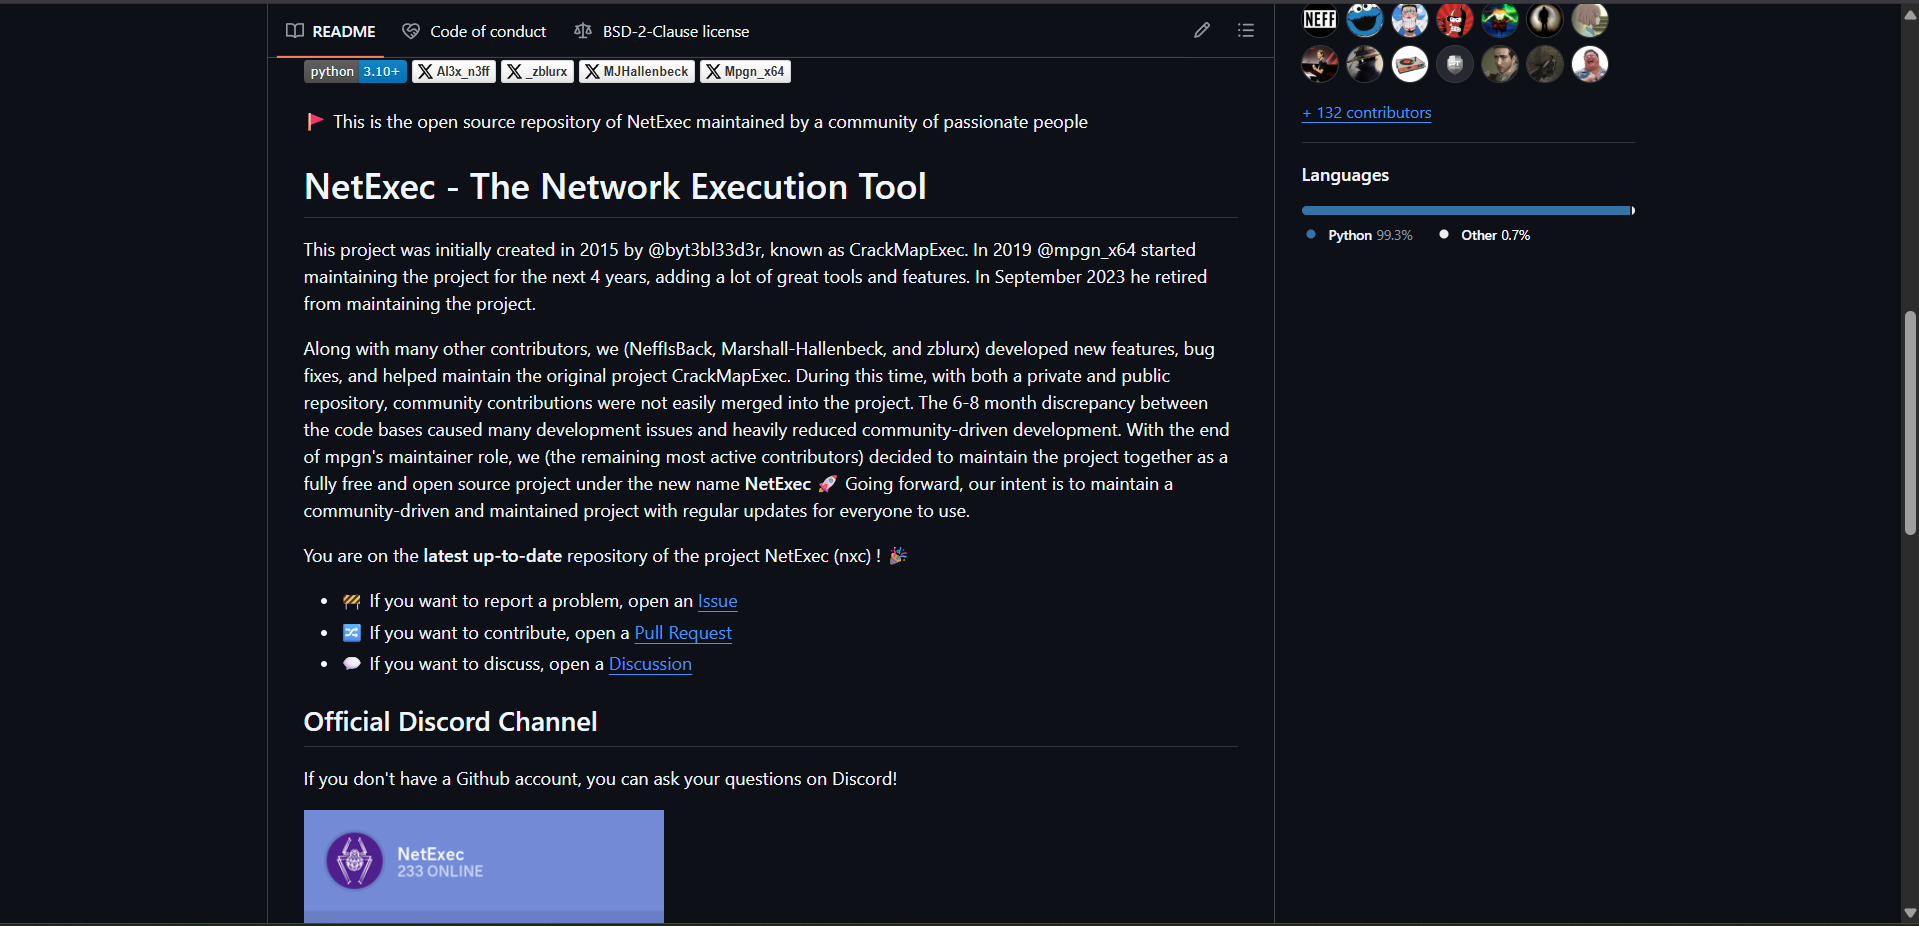Open the README outline list icon
This screenshot has width=1919, height=926.
1246,30
